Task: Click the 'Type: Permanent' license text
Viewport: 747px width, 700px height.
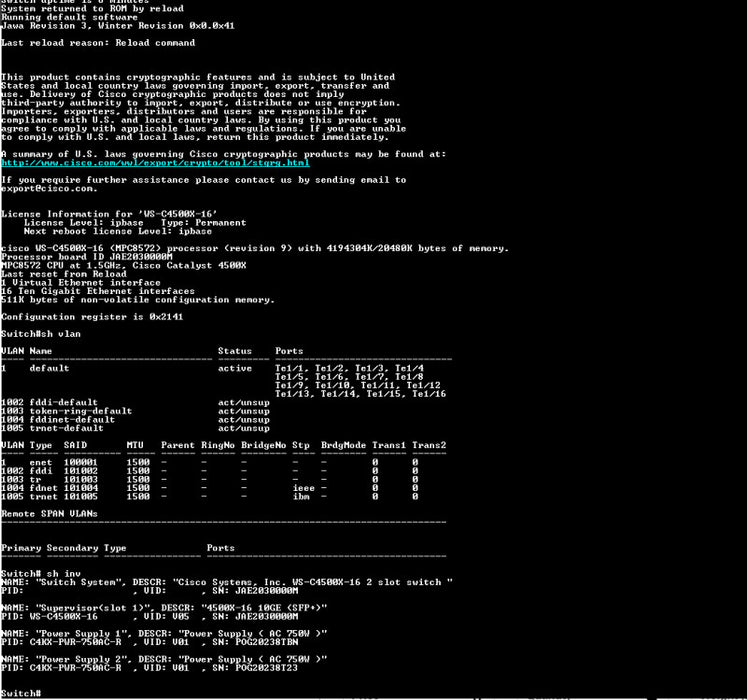Action: click(x=203, y=223)
